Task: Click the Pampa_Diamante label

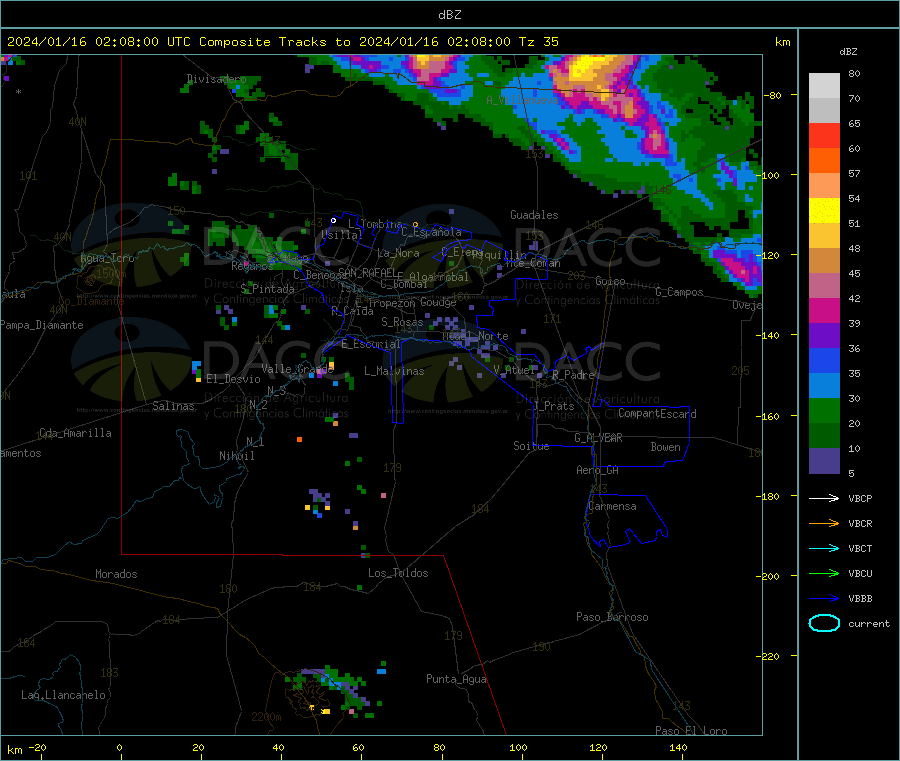Action: click(x=42, y=325)
